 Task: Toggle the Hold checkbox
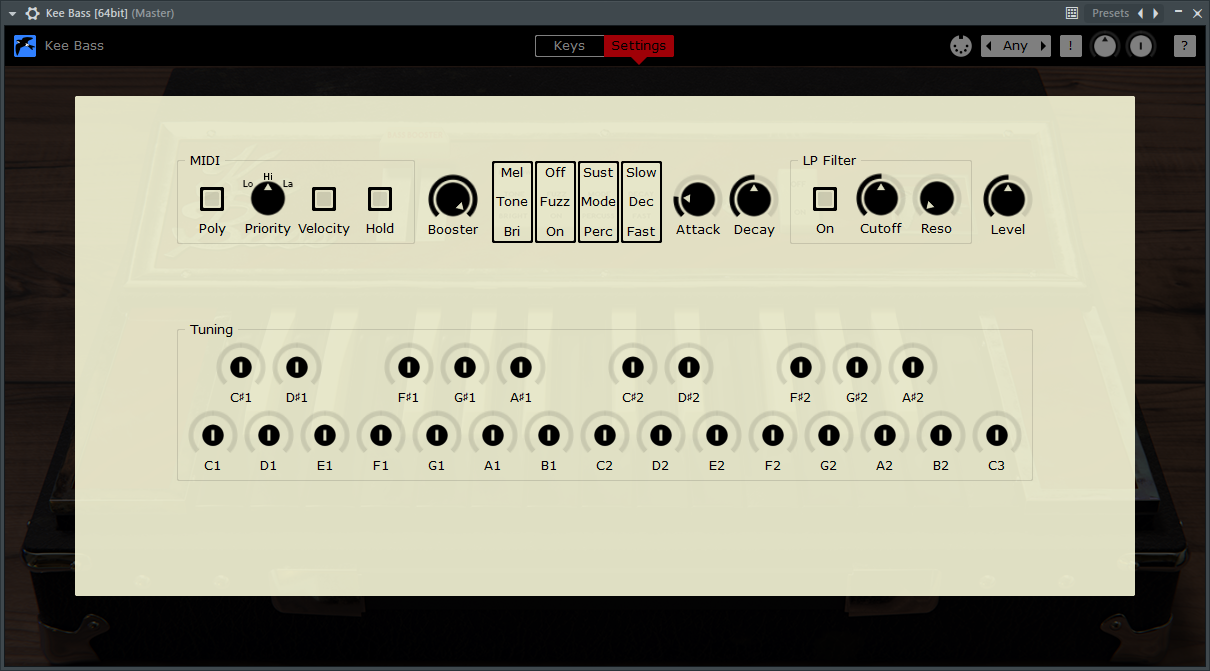click(380, 199)
